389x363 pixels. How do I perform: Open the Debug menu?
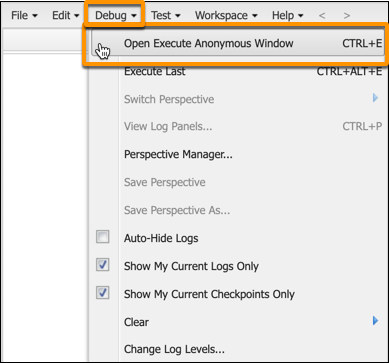(x=115, y=15)
